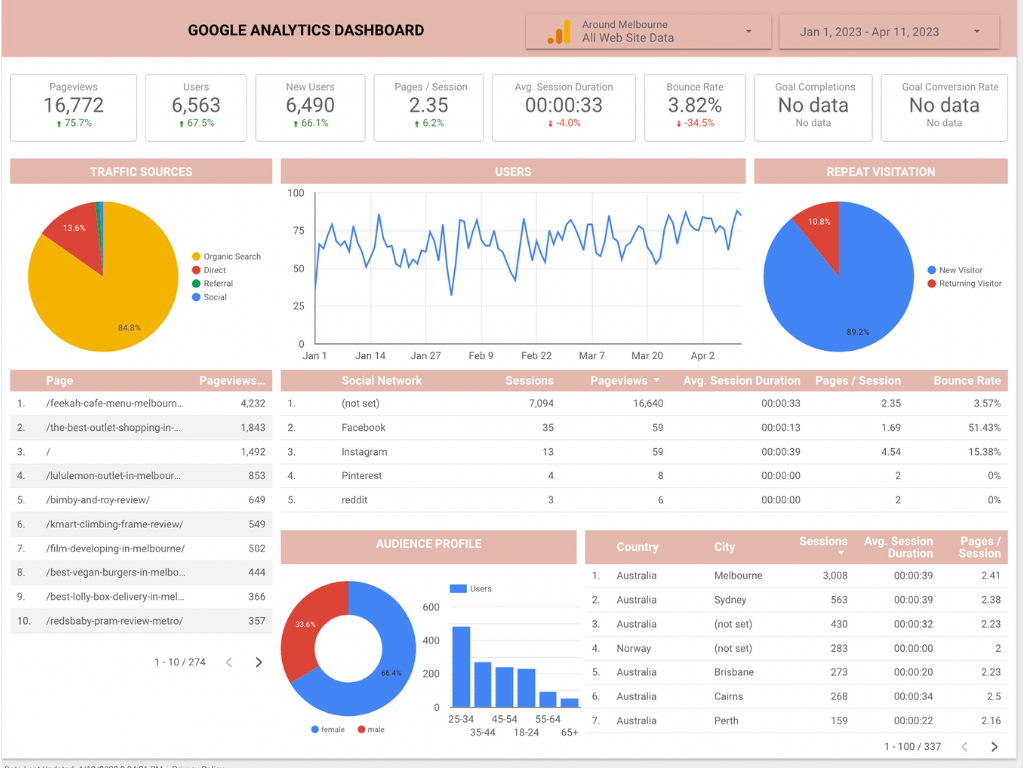Select the REPEAT VISITATION panel header
The image size is (1024, 768).
click(x=880, y=171)
